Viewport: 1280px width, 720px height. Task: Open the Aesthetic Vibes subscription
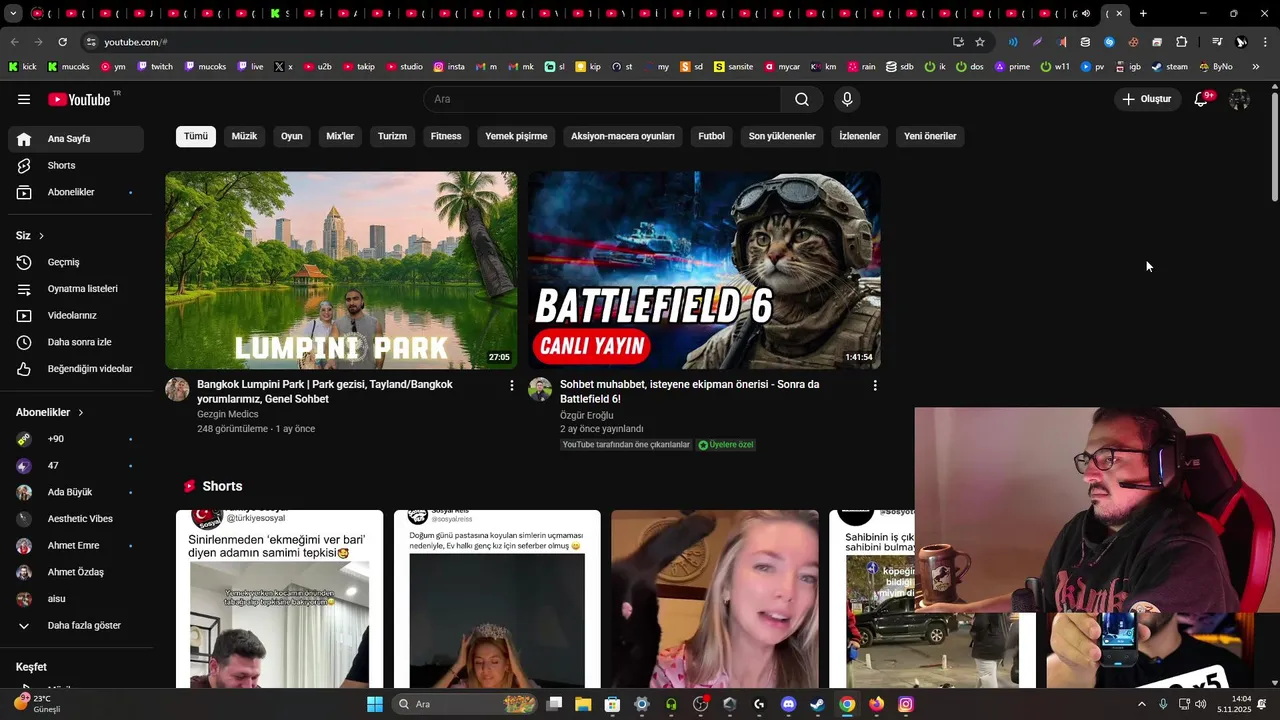click(x=76, y=519)
